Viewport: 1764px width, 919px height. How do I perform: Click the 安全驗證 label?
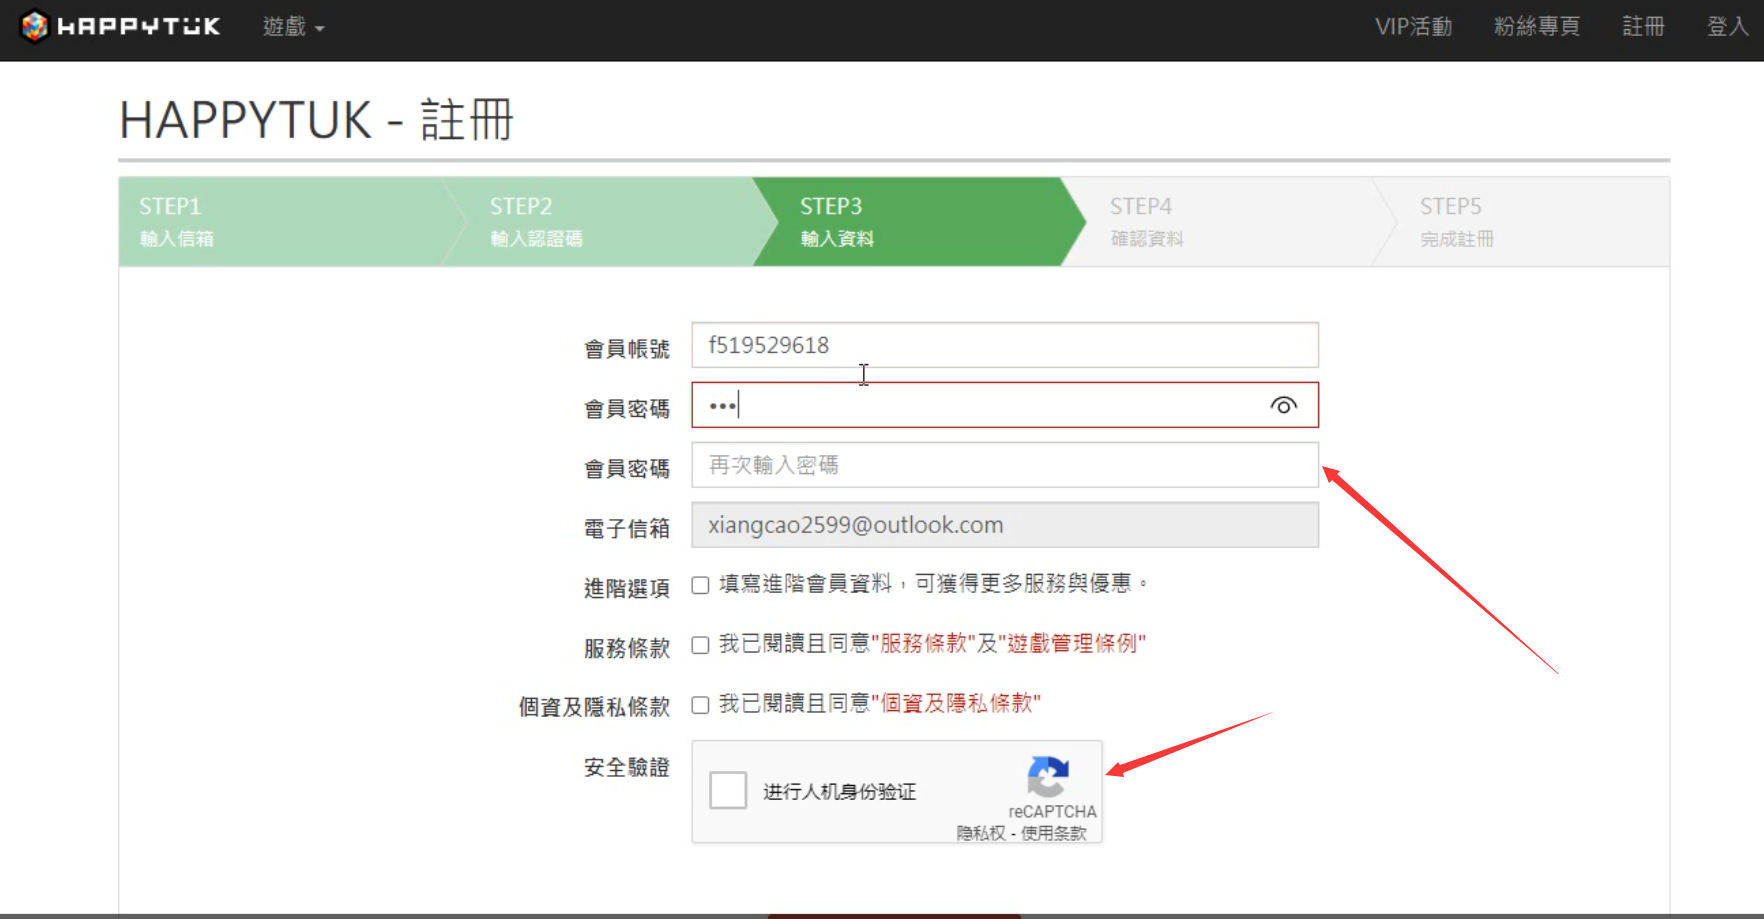click(627, 768)
